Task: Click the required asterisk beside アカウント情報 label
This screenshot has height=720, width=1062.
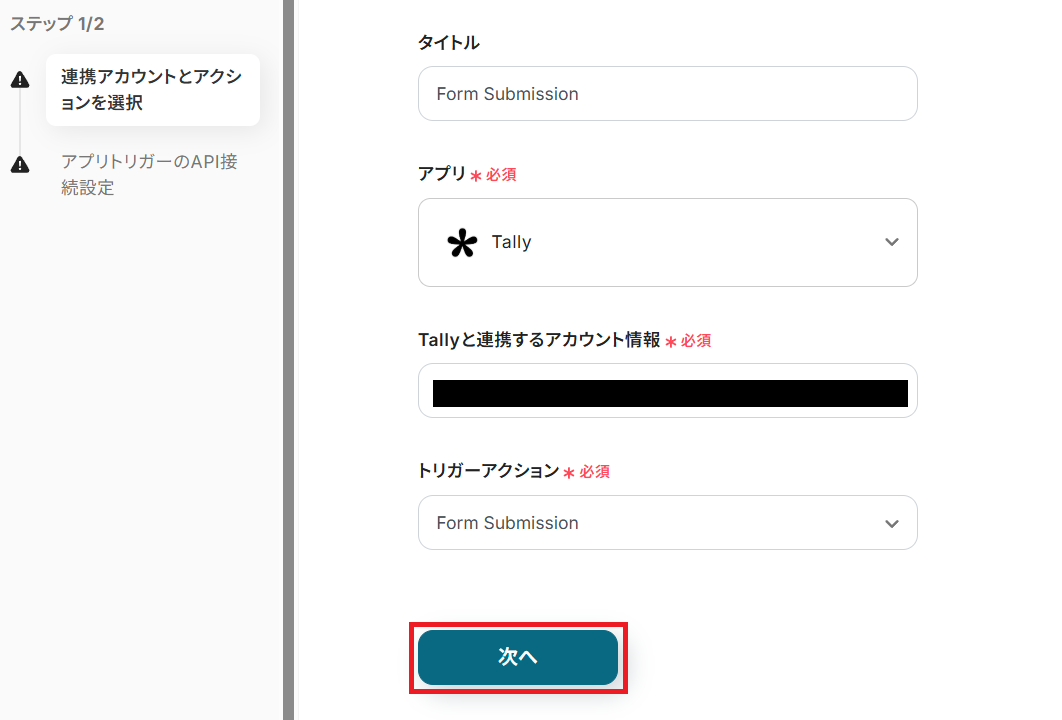Action: tap(671, 342)
